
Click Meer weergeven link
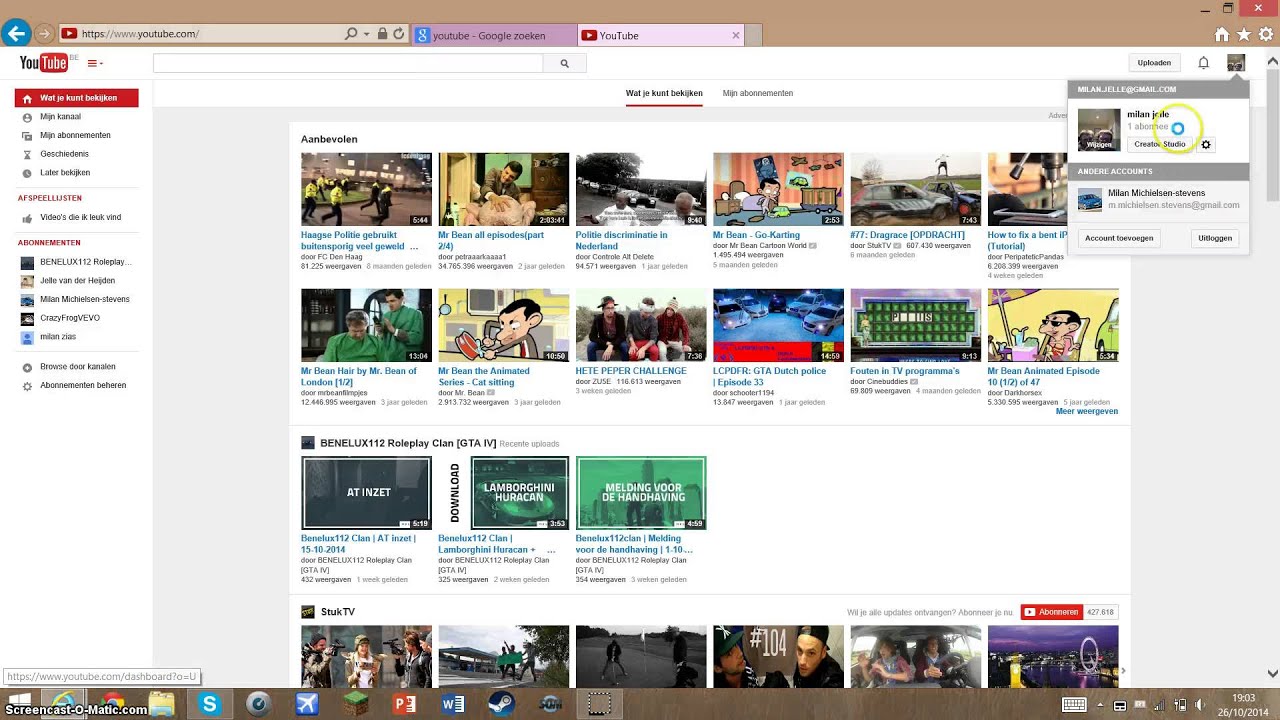1087,411
